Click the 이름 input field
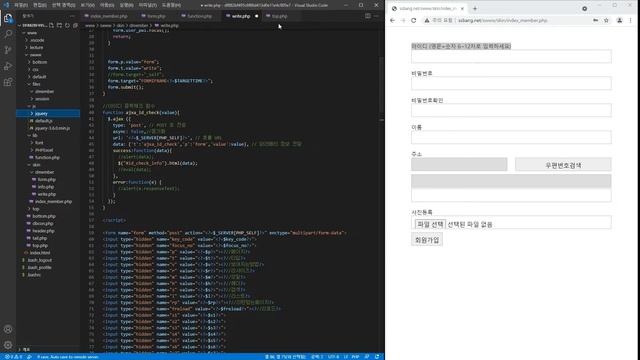 point(511,137)
